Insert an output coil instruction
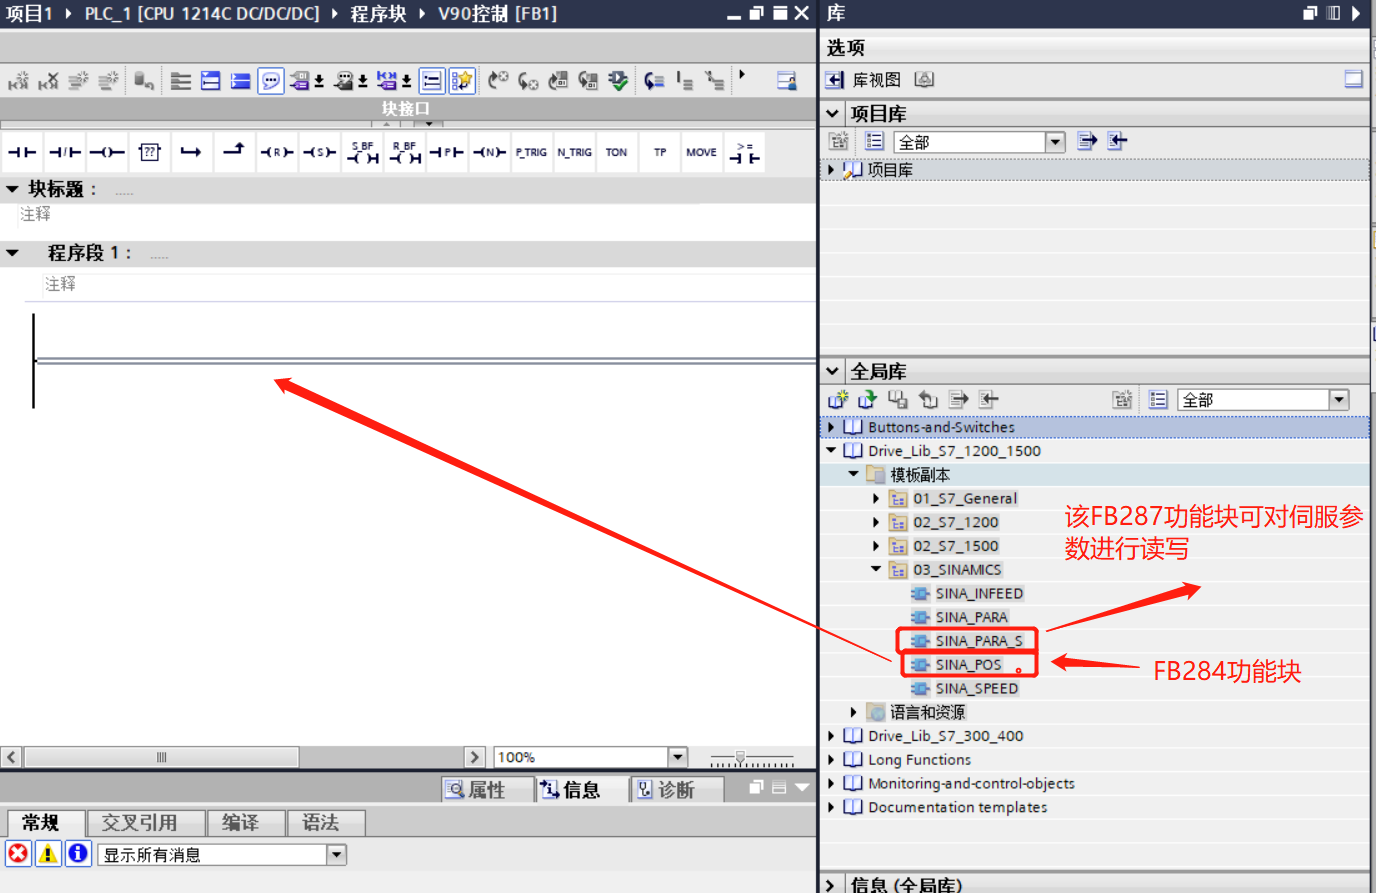The image size is (1376, 893). click(x=107, y=152)
